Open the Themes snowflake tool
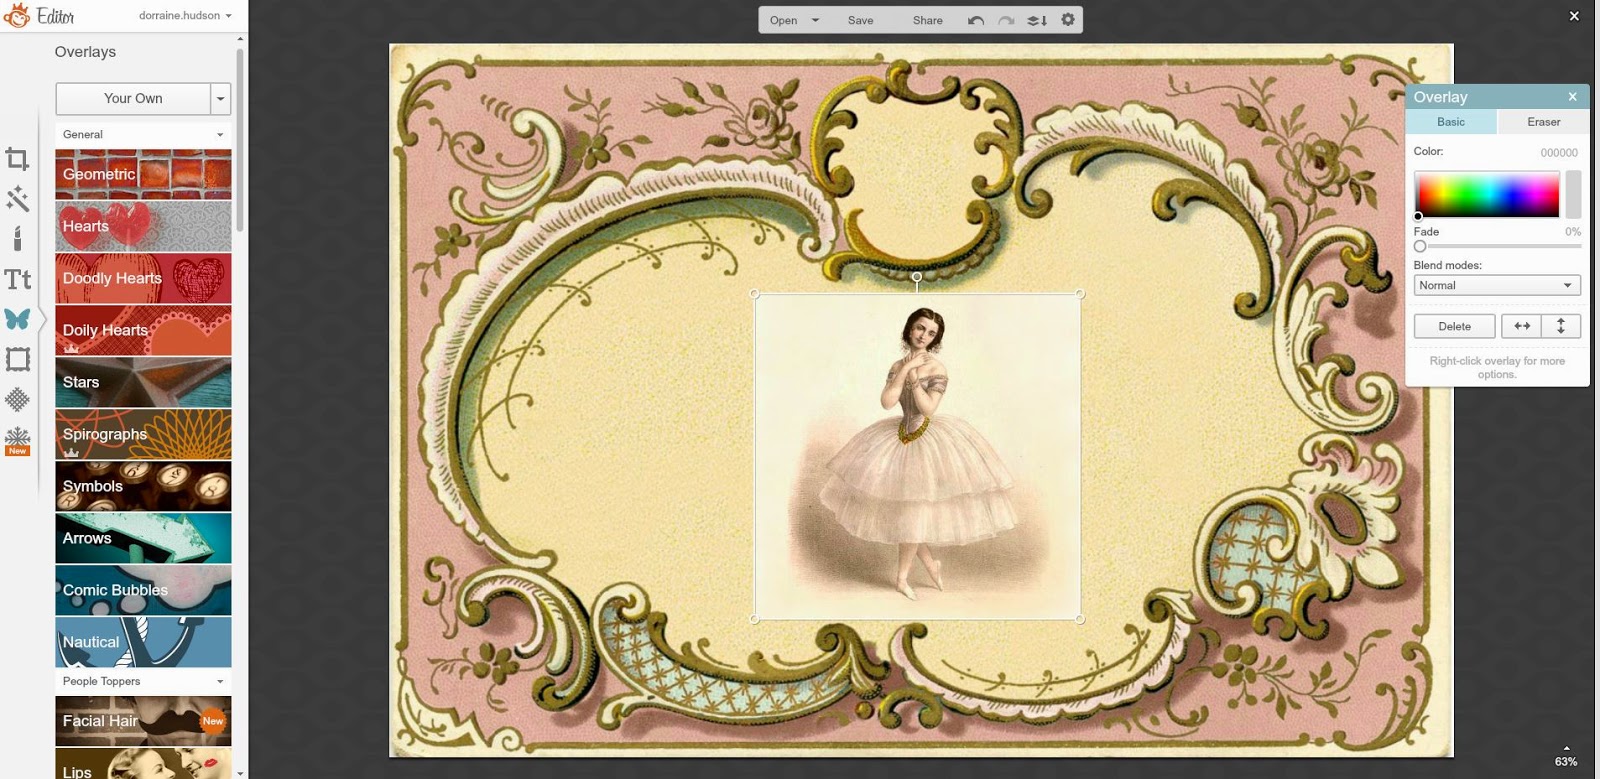Image resolution: width=1600 pixels, height=779 pixels. point(17,440)
